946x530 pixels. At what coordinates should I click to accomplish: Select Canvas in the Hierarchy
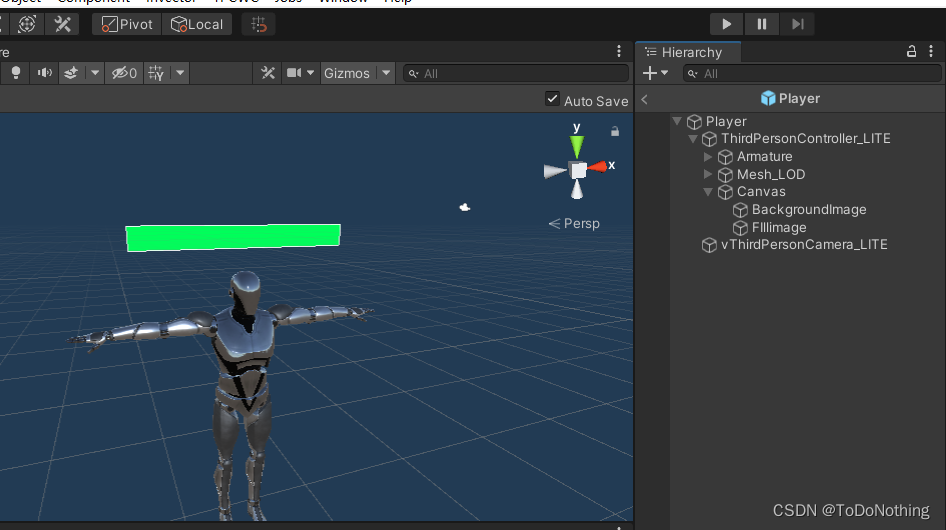pyautogui.click(x=761, y=192)
